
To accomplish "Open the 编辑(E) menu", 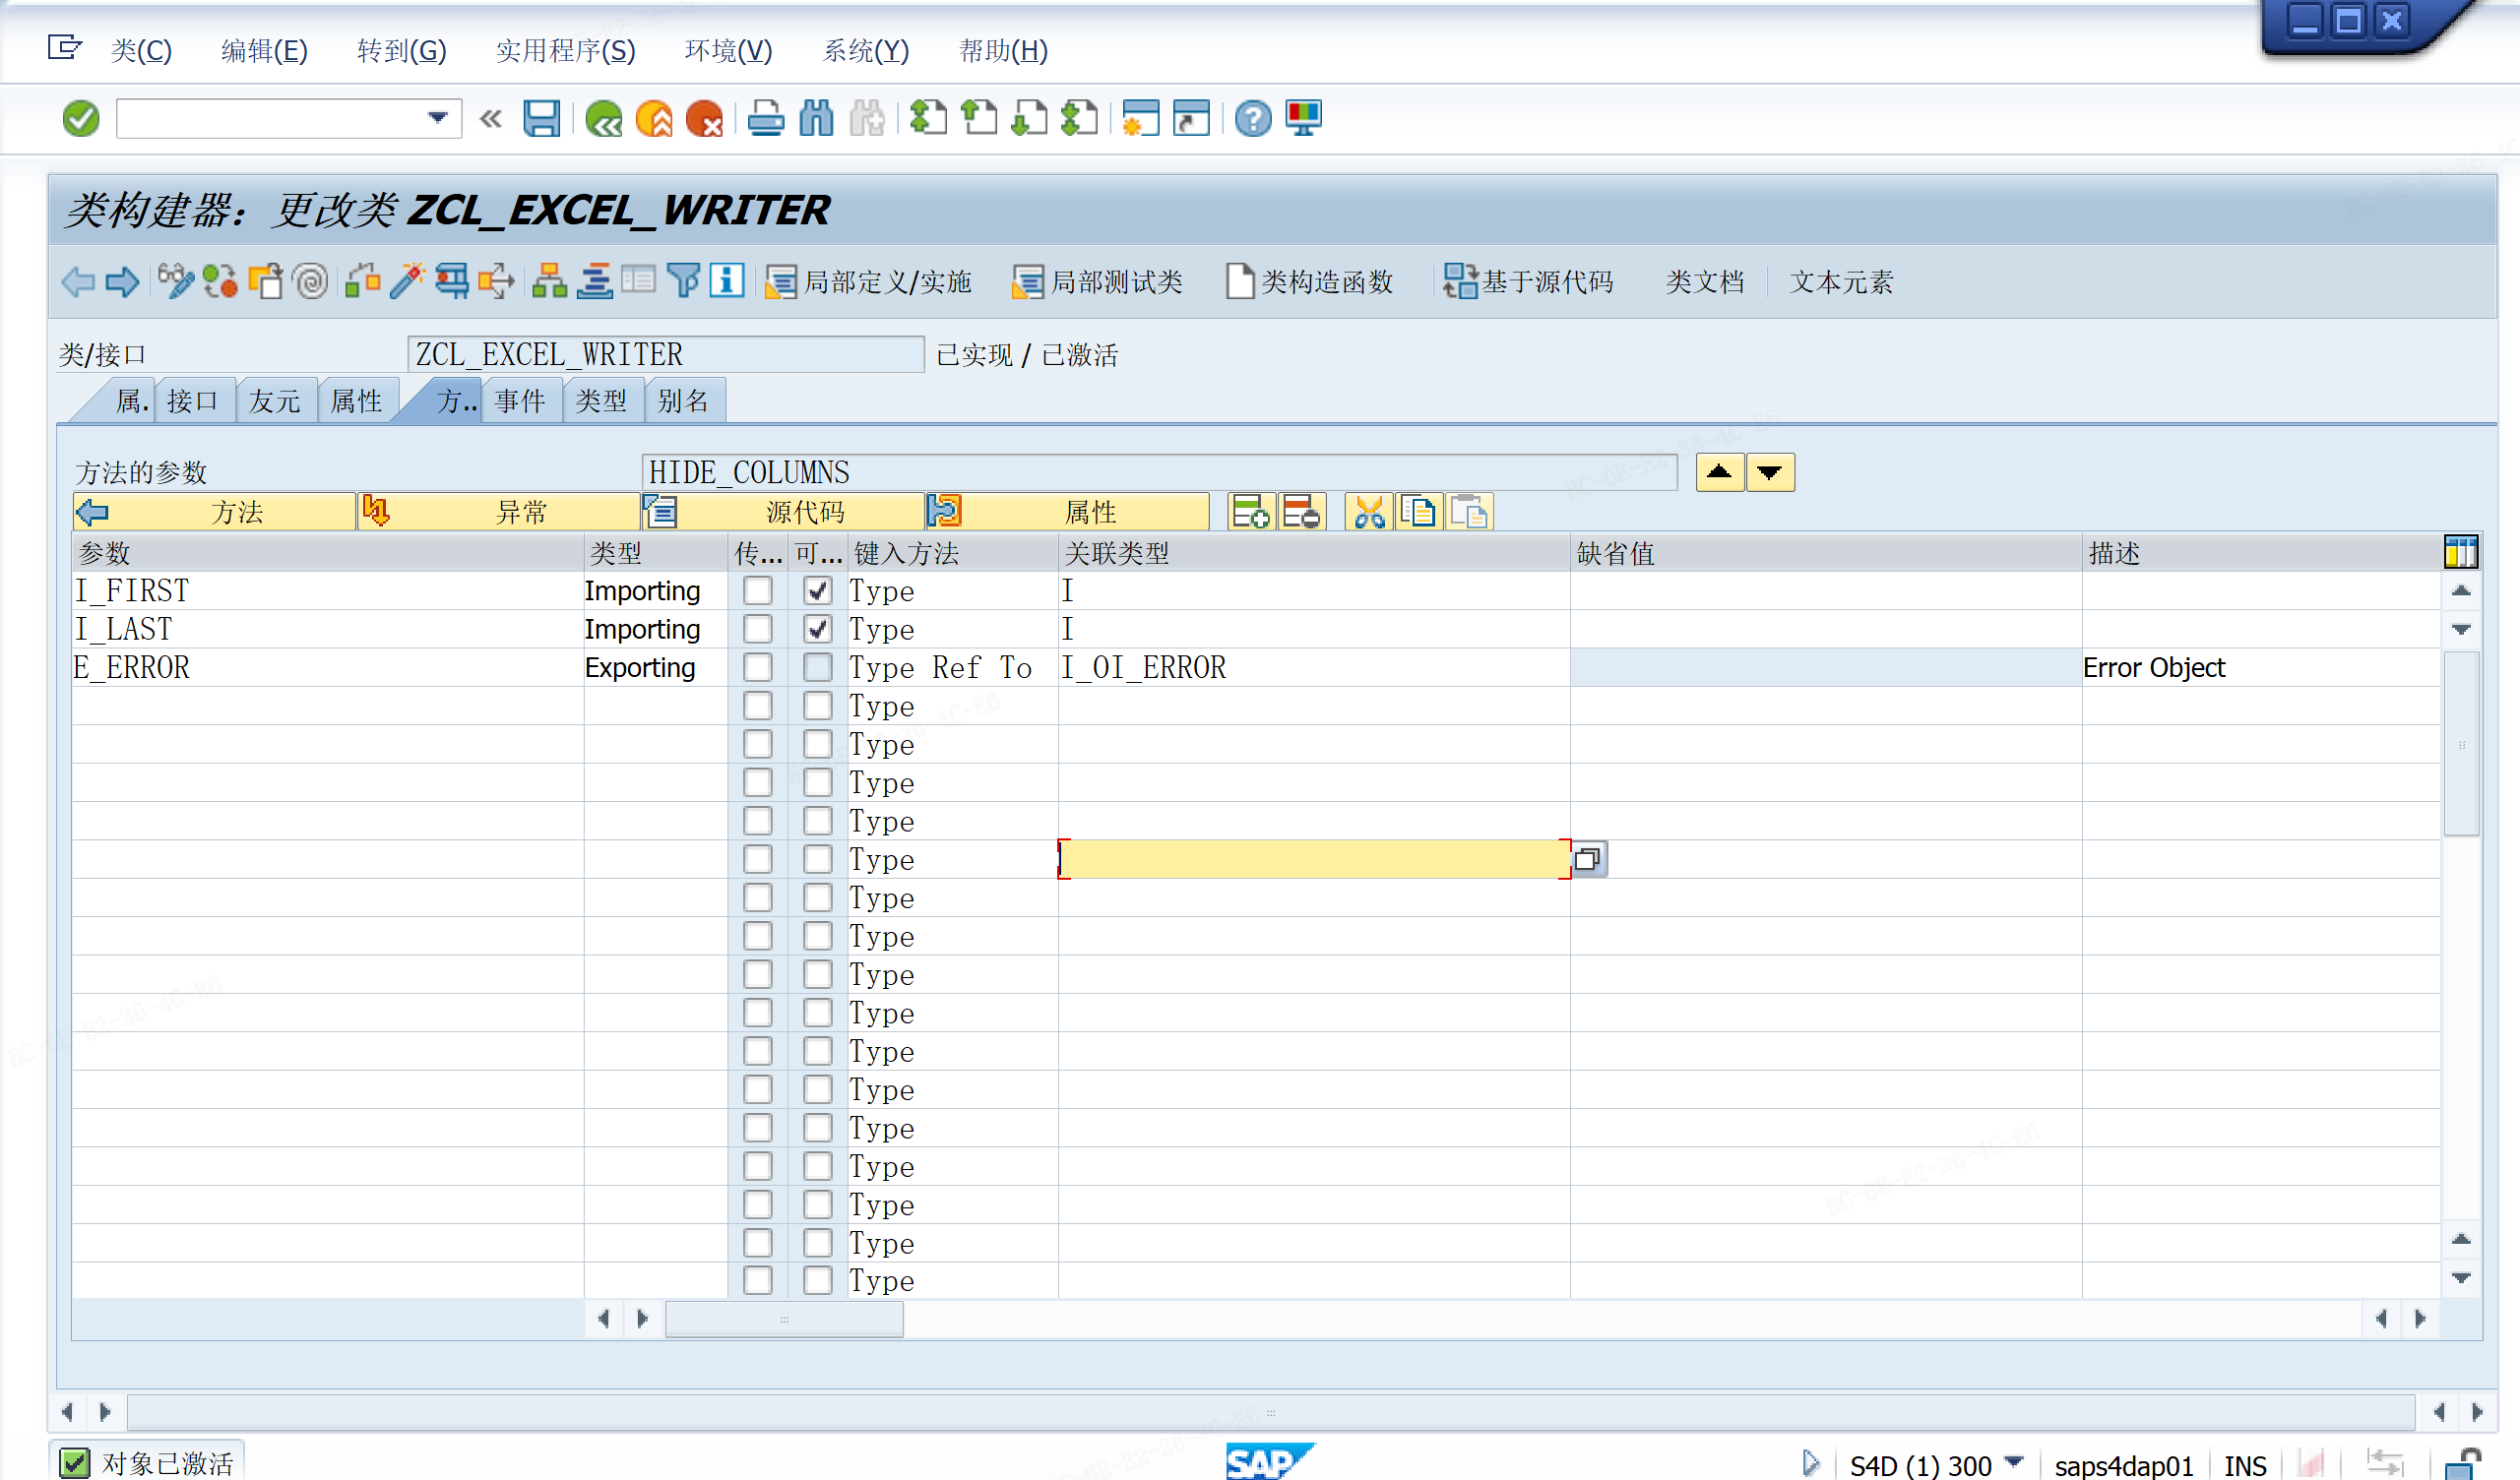I will pos(264,51).
